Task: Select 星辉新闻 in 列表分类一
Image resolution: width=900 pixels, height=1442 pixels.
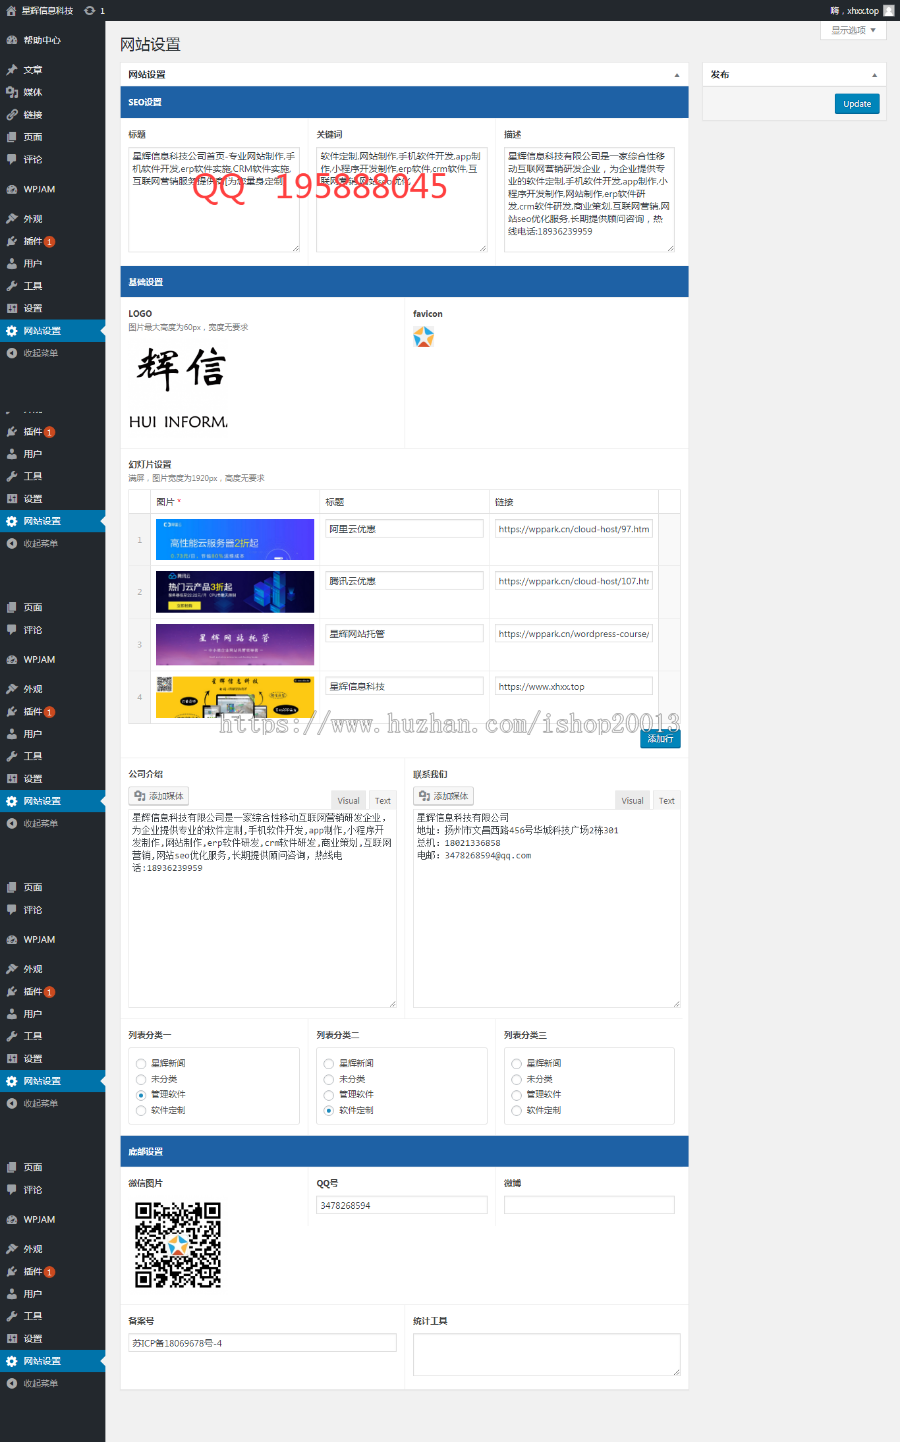Action: click(141, 1064)
